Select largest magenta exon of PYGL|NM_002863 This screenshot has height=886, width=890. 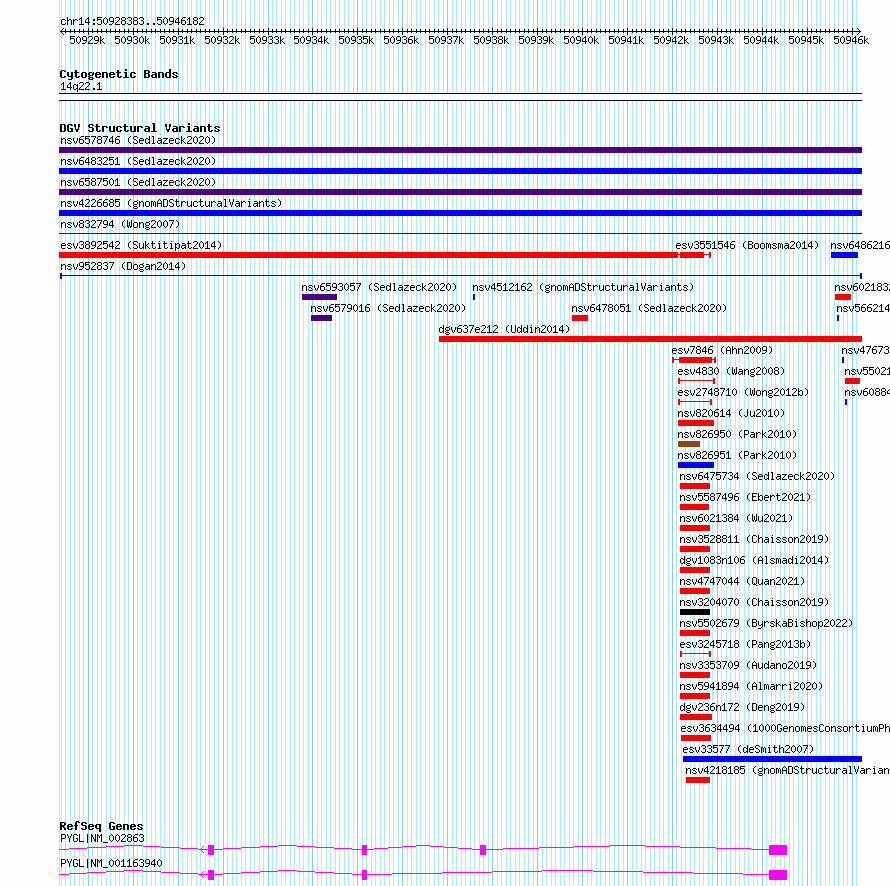pyautogui.click(x=778, y=850)
